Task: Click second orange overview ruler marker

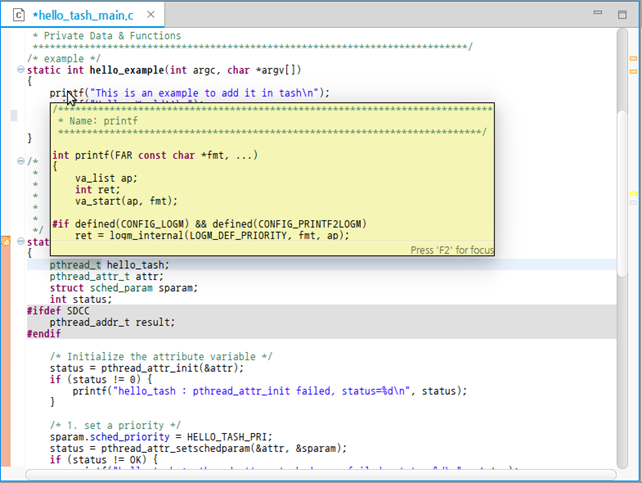Action: (633, 71)
